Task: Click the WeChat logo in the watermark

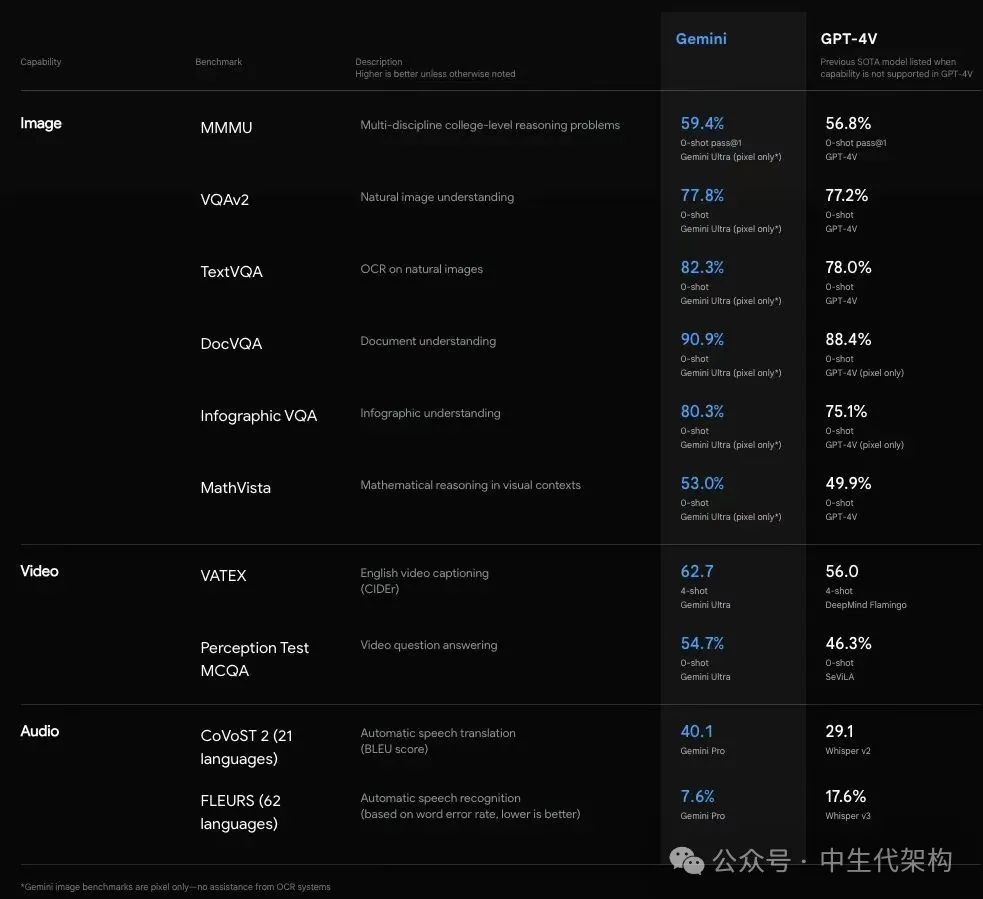Action: click(x=687, y=859)
